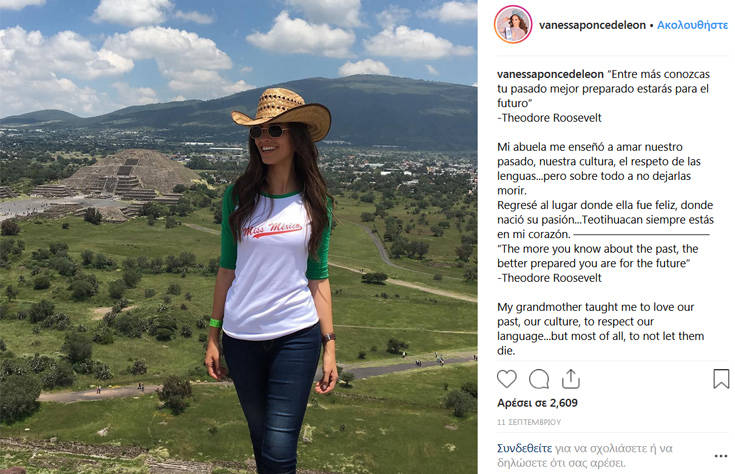The width and height of the screenshot is (735, 474).
Task: Save the post with the bookmark icon
Action: coord(721,379)
